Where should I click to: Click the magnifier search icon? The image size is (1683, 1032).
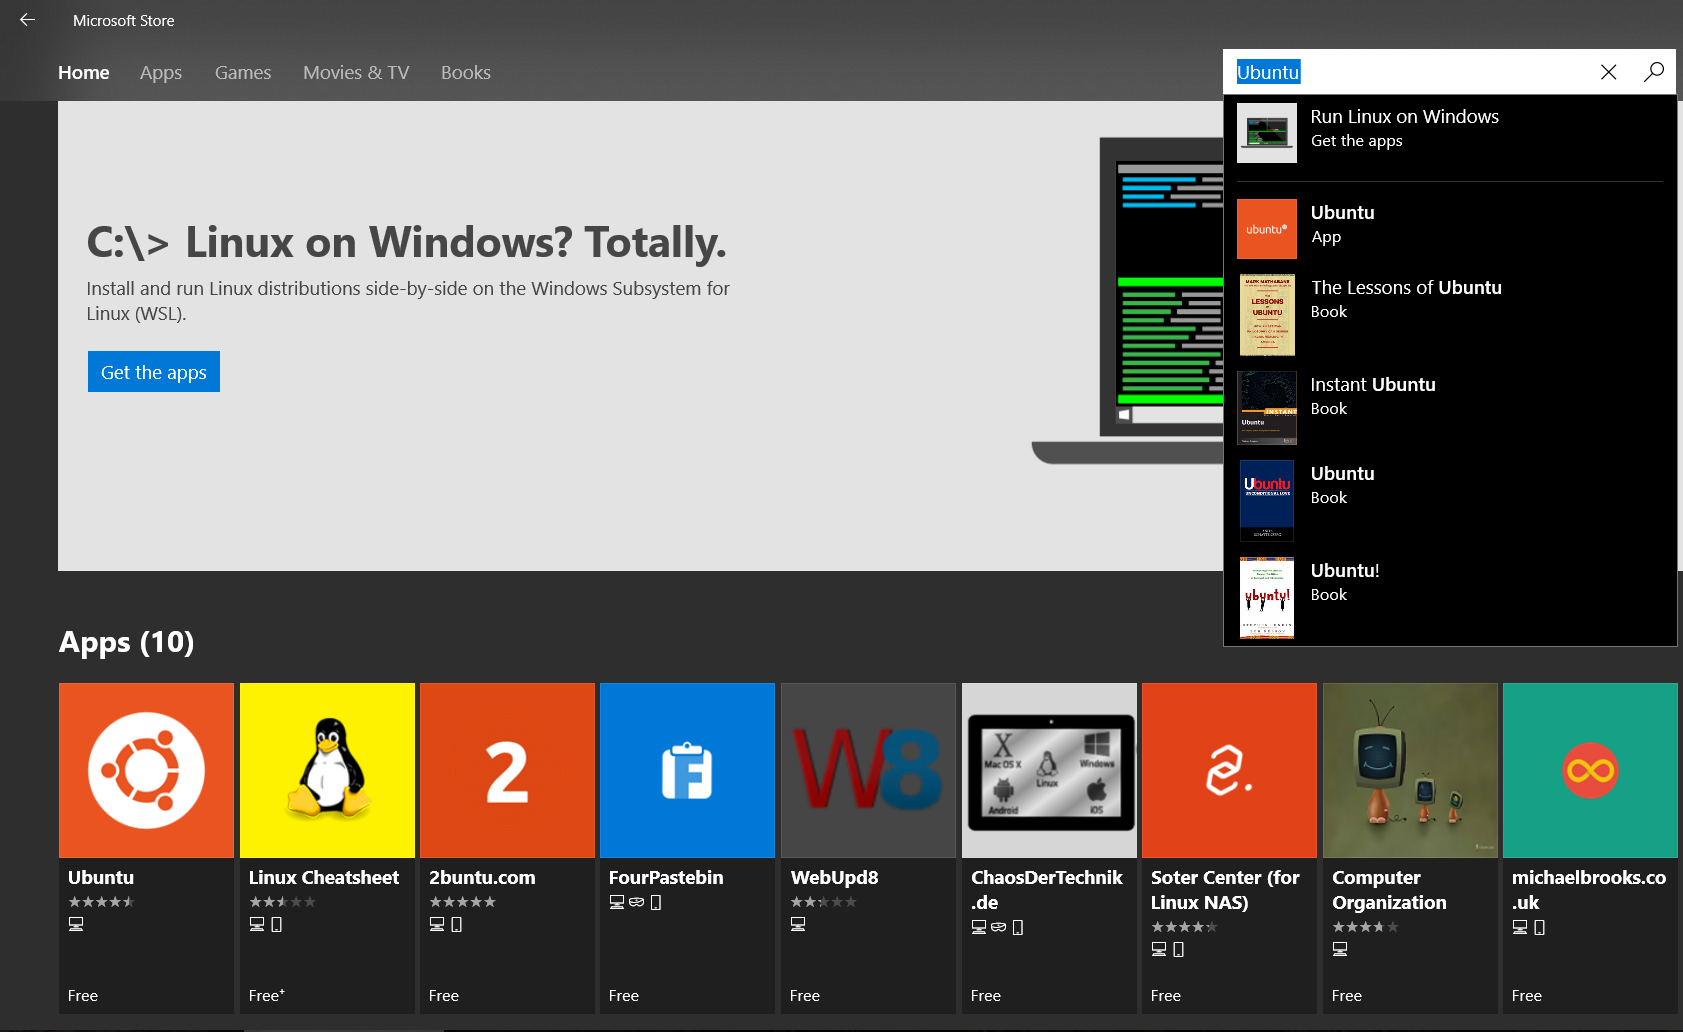1654,72
